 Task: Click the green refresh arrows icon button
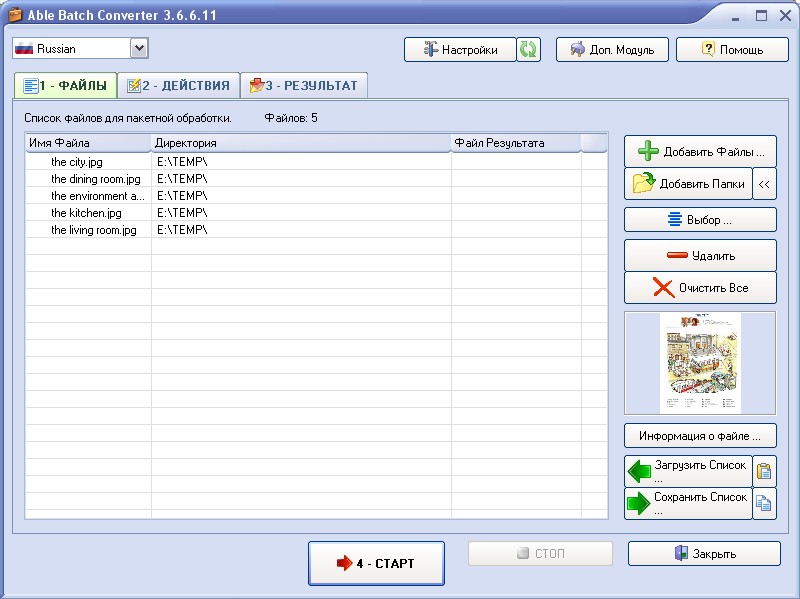(x=529, y=49)
